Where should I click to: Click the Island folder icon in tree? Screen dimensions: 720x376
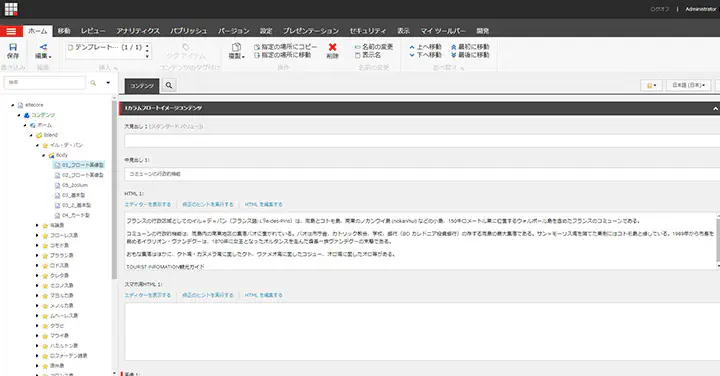[39, 135]
